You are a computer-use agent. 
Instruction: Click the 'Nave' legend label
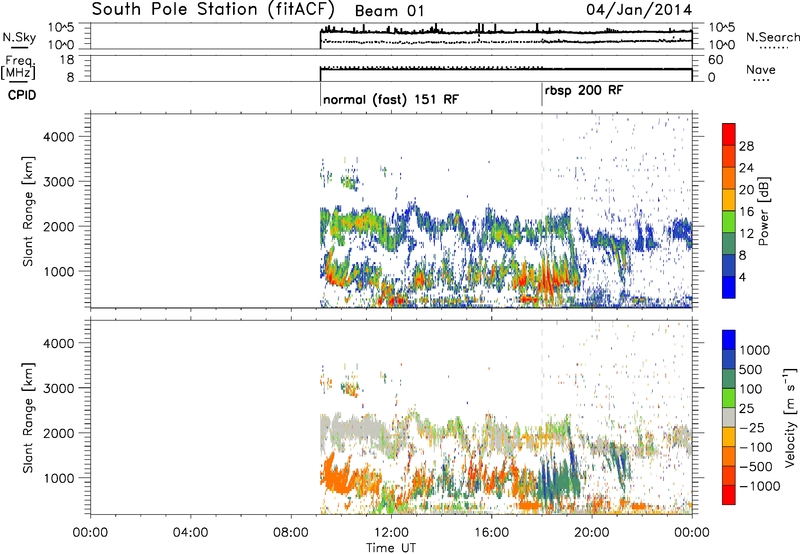point(761,69)
